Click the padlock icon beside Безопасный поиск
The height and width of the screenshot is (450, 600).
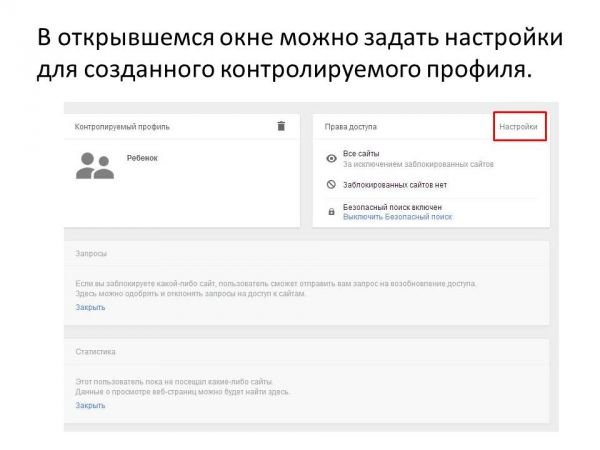pos(332,211)
